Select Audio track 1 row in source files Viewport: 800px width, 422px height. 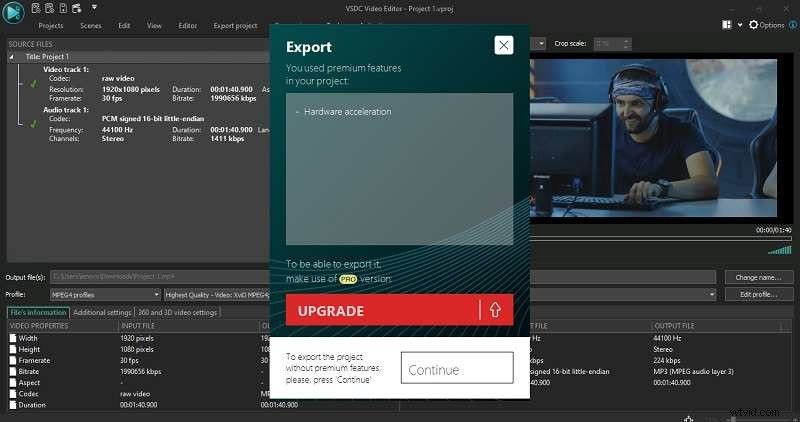[x=66, y=109]
